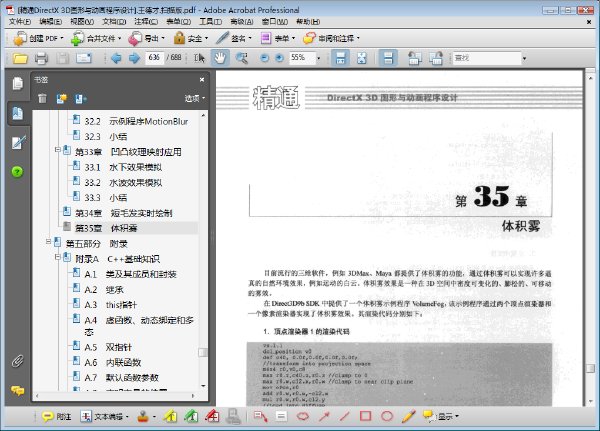Open the 文件 File menu
The height and width of the screenshot is (431, 600).
pyautogui.click(x=20, y=22)
